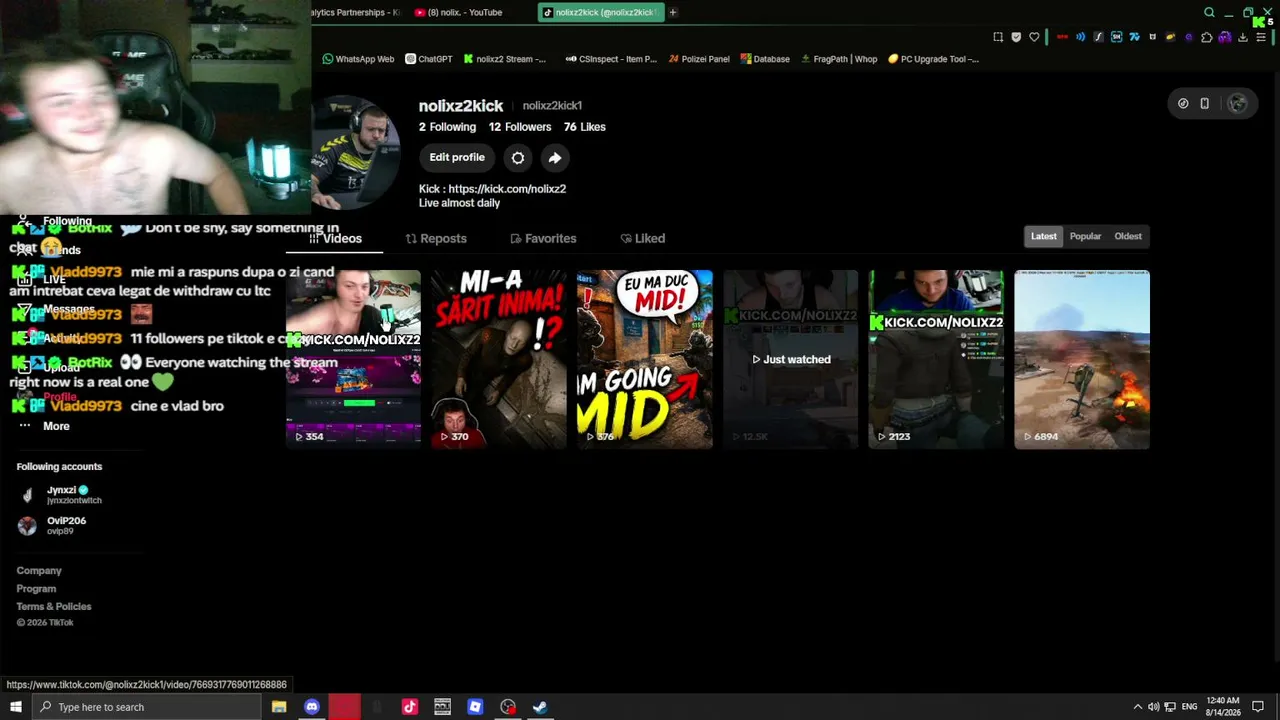Play the MI-A SĂRIT INIMA video
Screen dimensions: 1280x720
[499, 359]
